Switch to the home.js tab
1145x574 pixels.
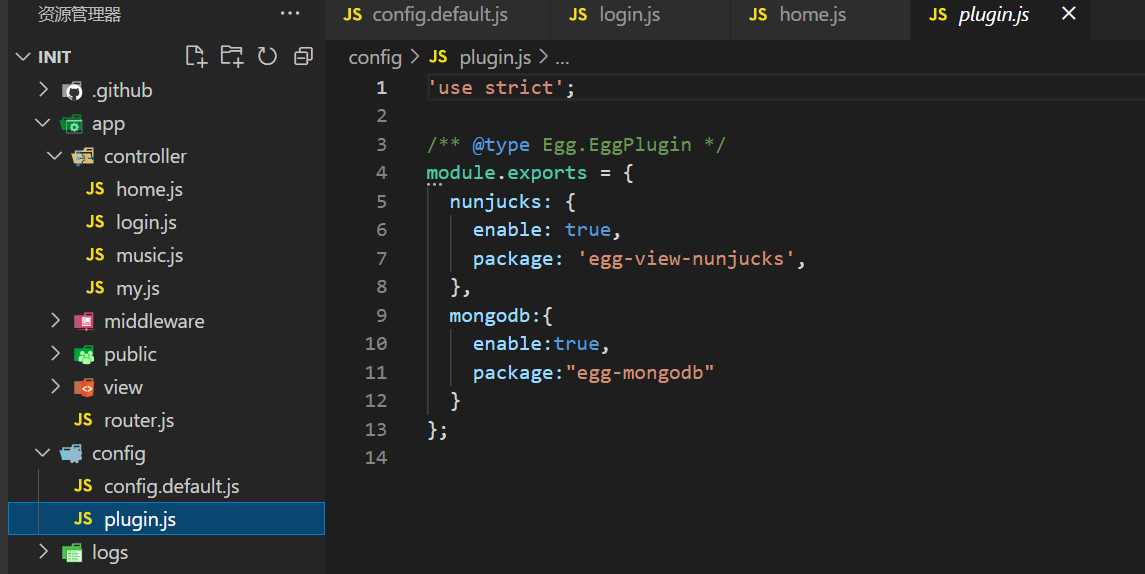click(820, 15)
